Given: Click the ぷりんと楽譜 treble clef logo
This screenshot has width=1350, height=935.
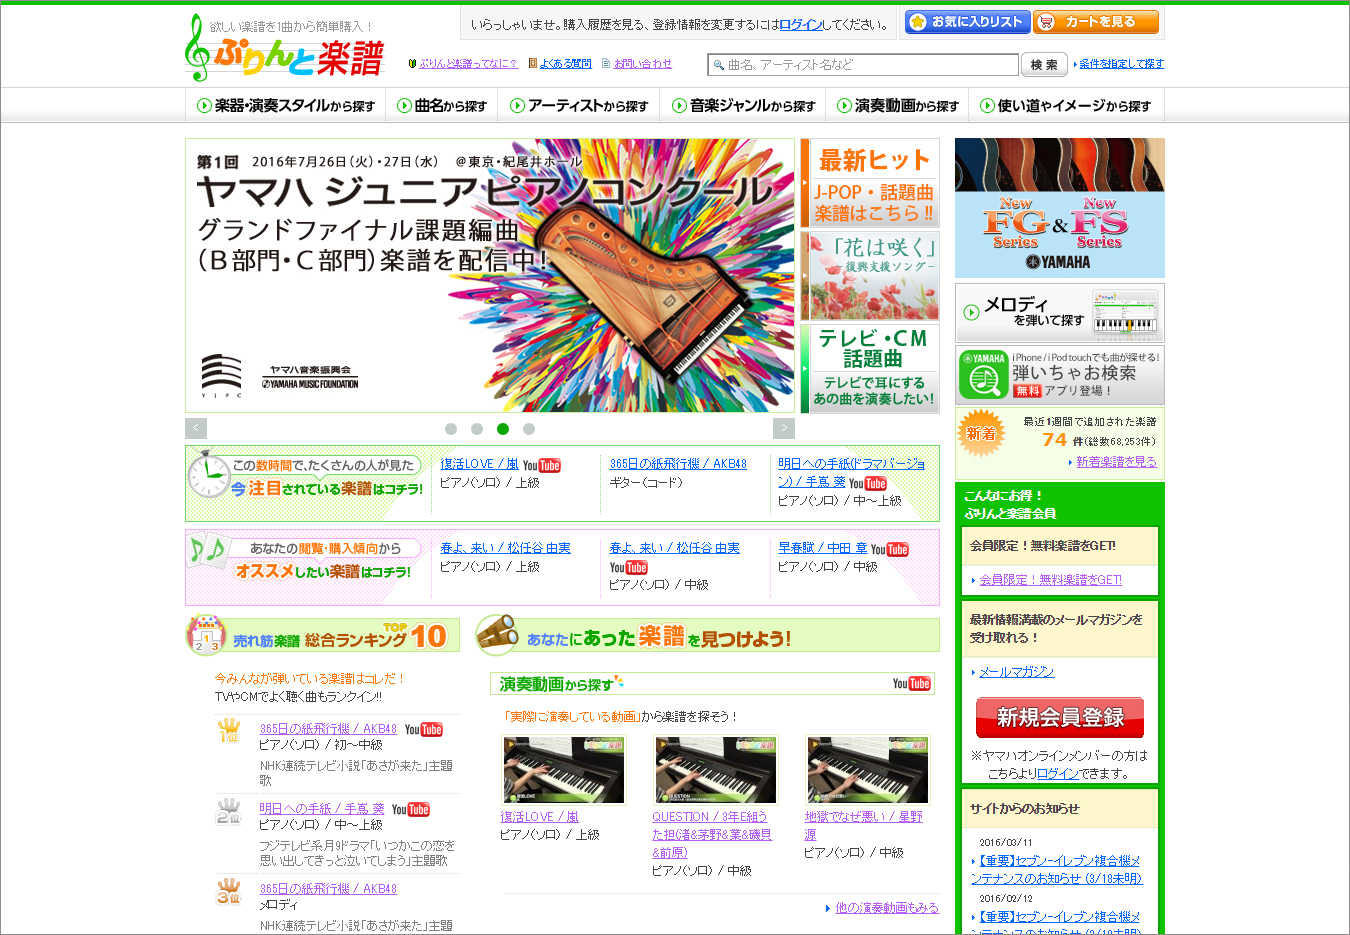Looking at the screenshot, I should pos(199,50).
